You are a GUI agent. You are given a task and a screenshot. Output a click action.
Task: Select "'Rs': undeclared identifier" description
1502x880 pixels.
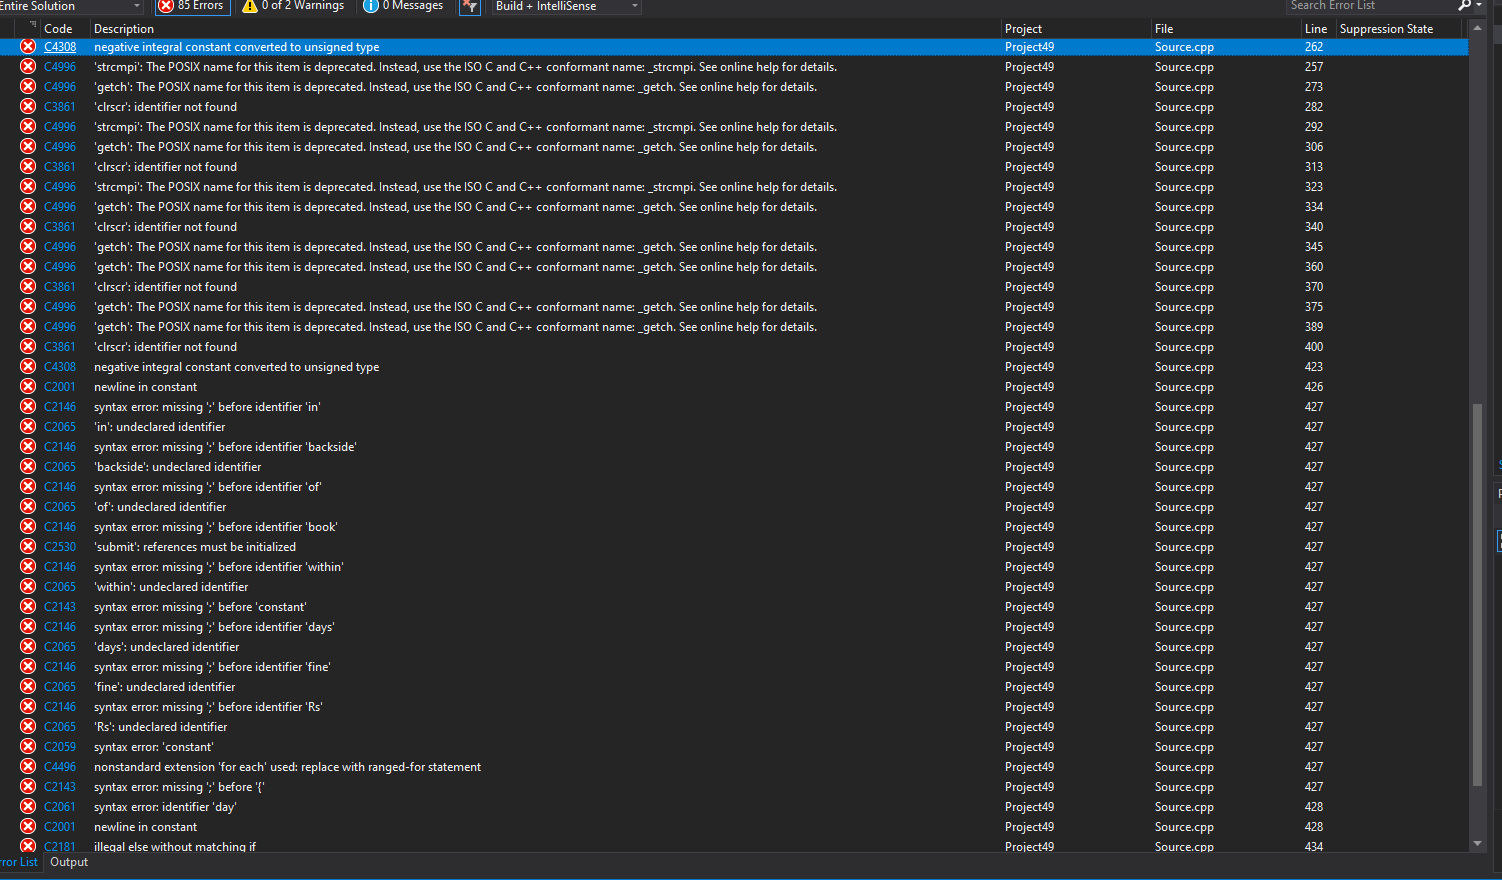coord(161,727)
